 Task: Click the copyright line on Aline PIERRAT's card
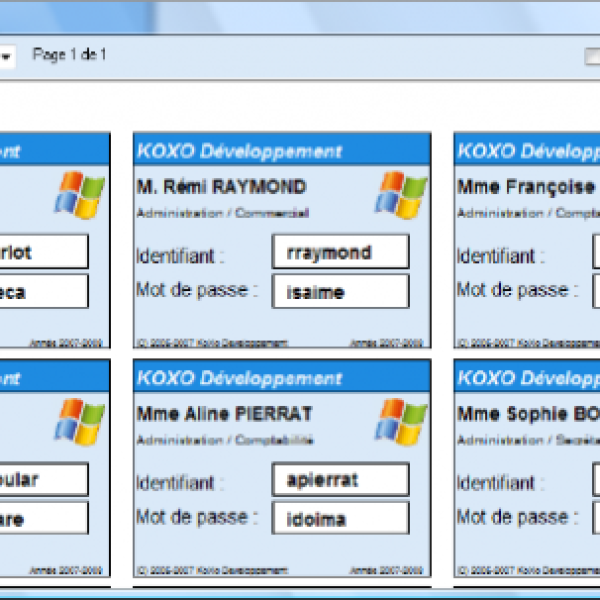pyautogui.click(x=212, y=571)
